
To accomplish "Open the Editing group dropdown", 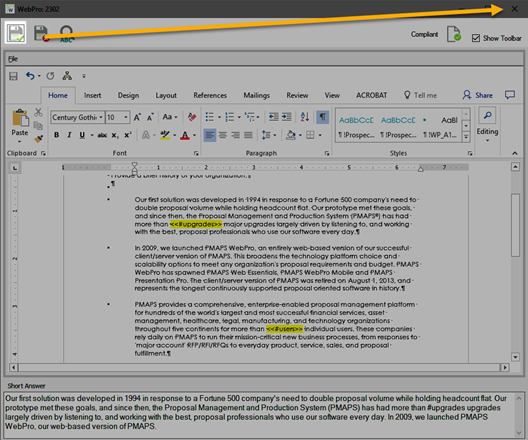I will pos(487,125).
